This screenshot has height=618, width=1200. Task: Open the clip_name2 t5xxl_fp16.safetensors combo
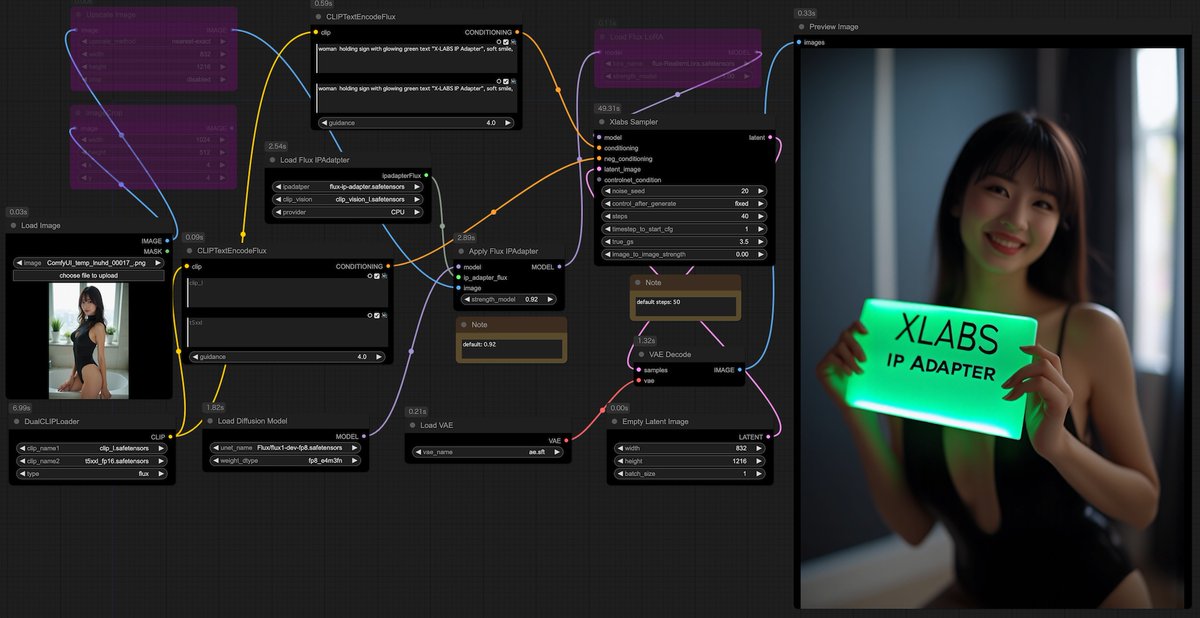(x=93, y=461)
